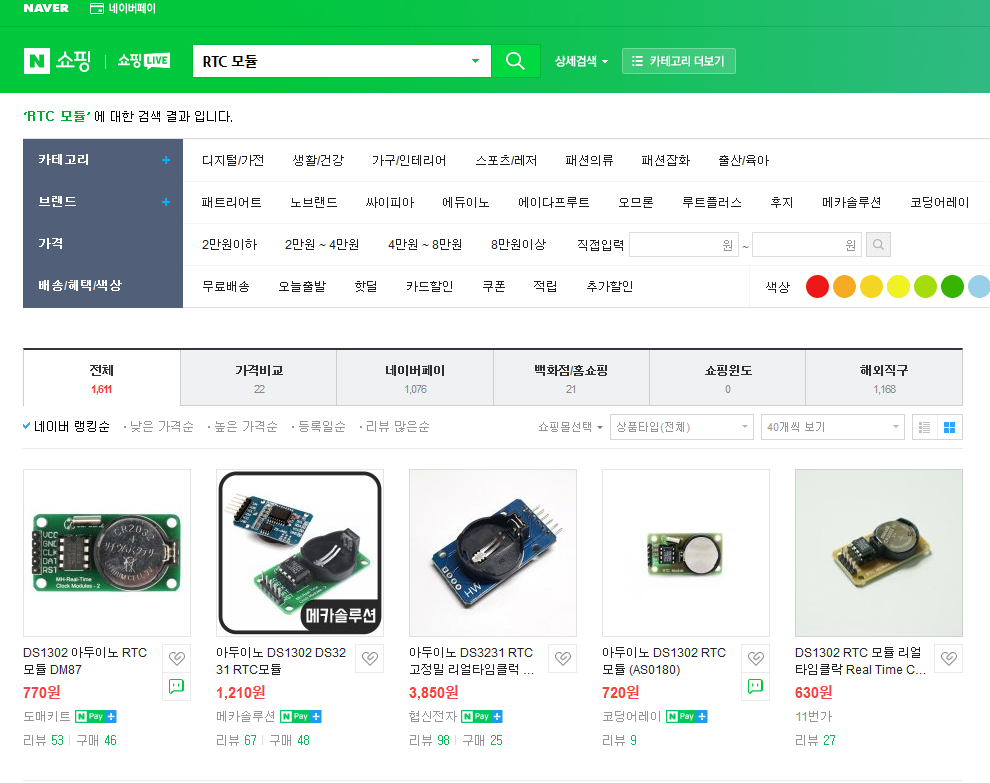
Task: Open the 도매키트 seller link
Action: [47, 717]
